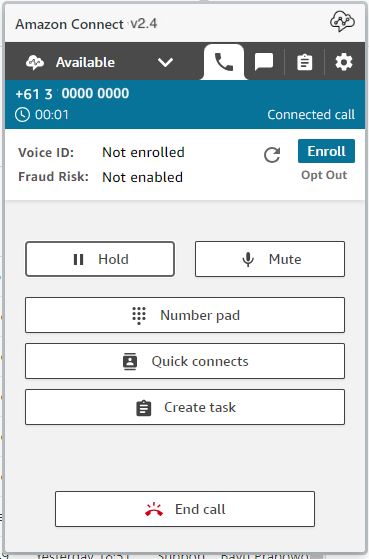Refresh Voice ID status

[272, 155]
